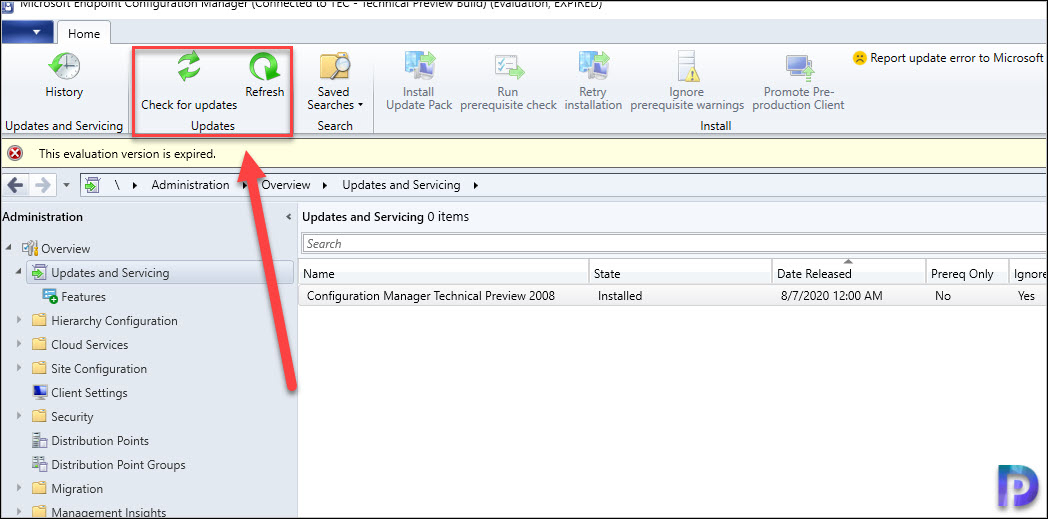This screenshot has width=1048, height=519.
Task: Click Overview in the breadcrumb path
Action: [x=286, y=185]
